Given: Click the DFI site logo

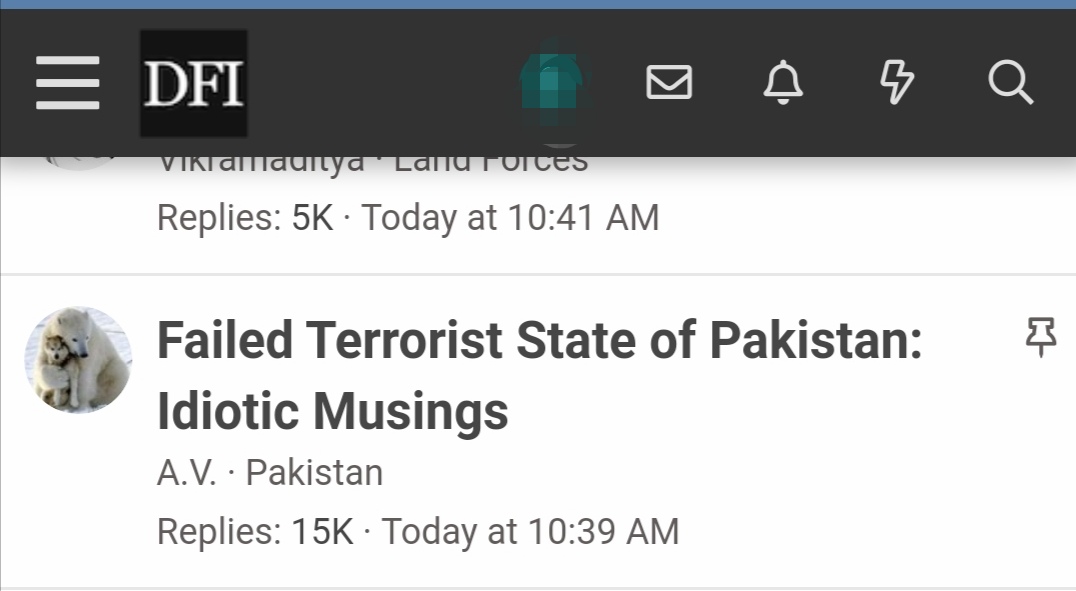Looking at the screenshot, I should (x=194, y=83).
